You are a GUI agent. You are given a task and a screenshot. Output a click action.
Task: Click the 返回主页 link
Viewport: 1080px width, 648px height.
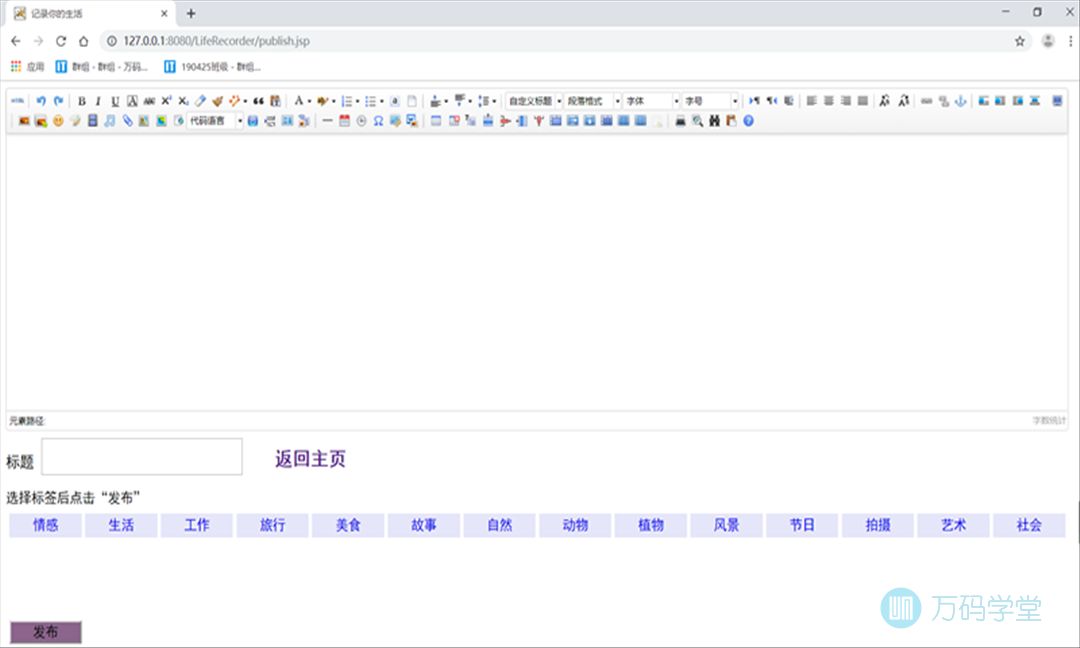[x=311, y=459]
